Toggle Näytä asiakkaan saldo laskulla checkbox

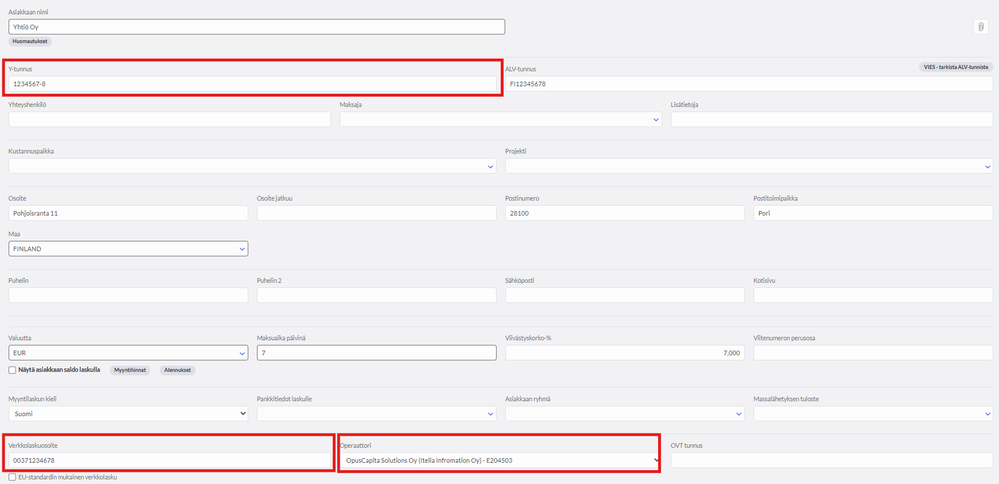(x=13, y=369)
